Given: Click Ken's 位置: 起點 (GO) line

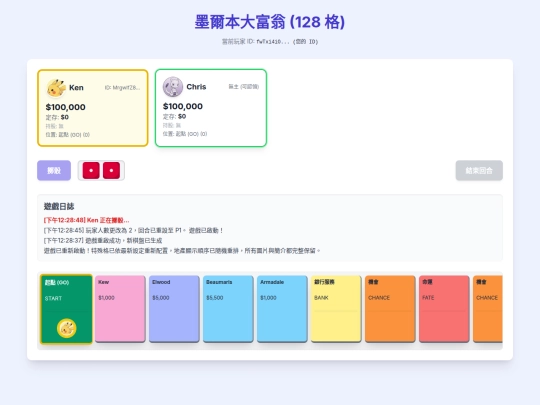Looking at the screenshot, I should click(x=68, y=135).
